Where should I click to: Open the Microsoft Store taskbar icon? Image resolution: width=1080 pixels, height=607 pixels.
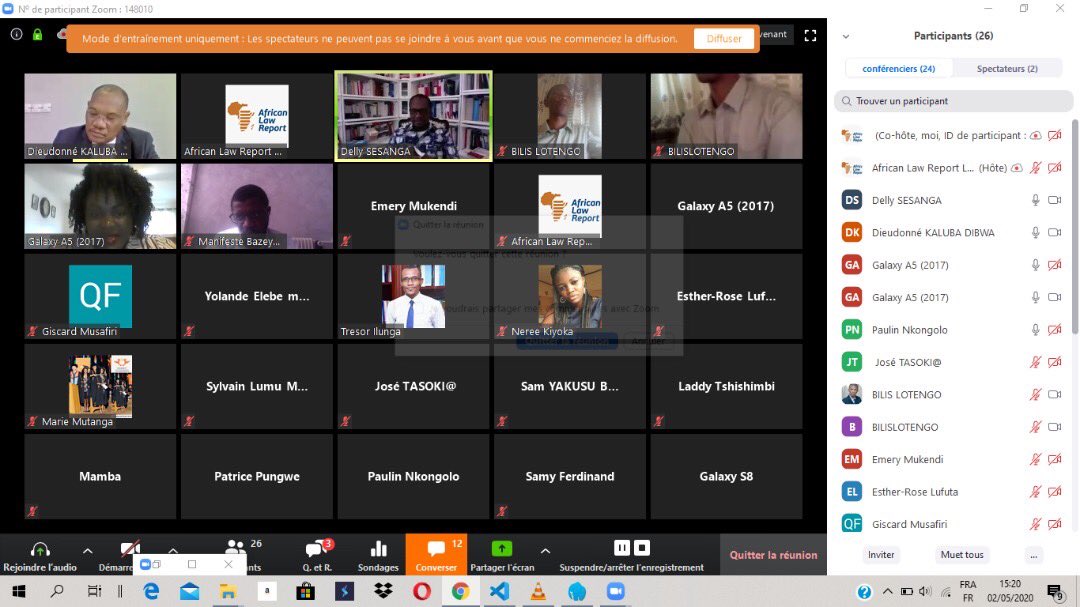click(x=305, y=591)
